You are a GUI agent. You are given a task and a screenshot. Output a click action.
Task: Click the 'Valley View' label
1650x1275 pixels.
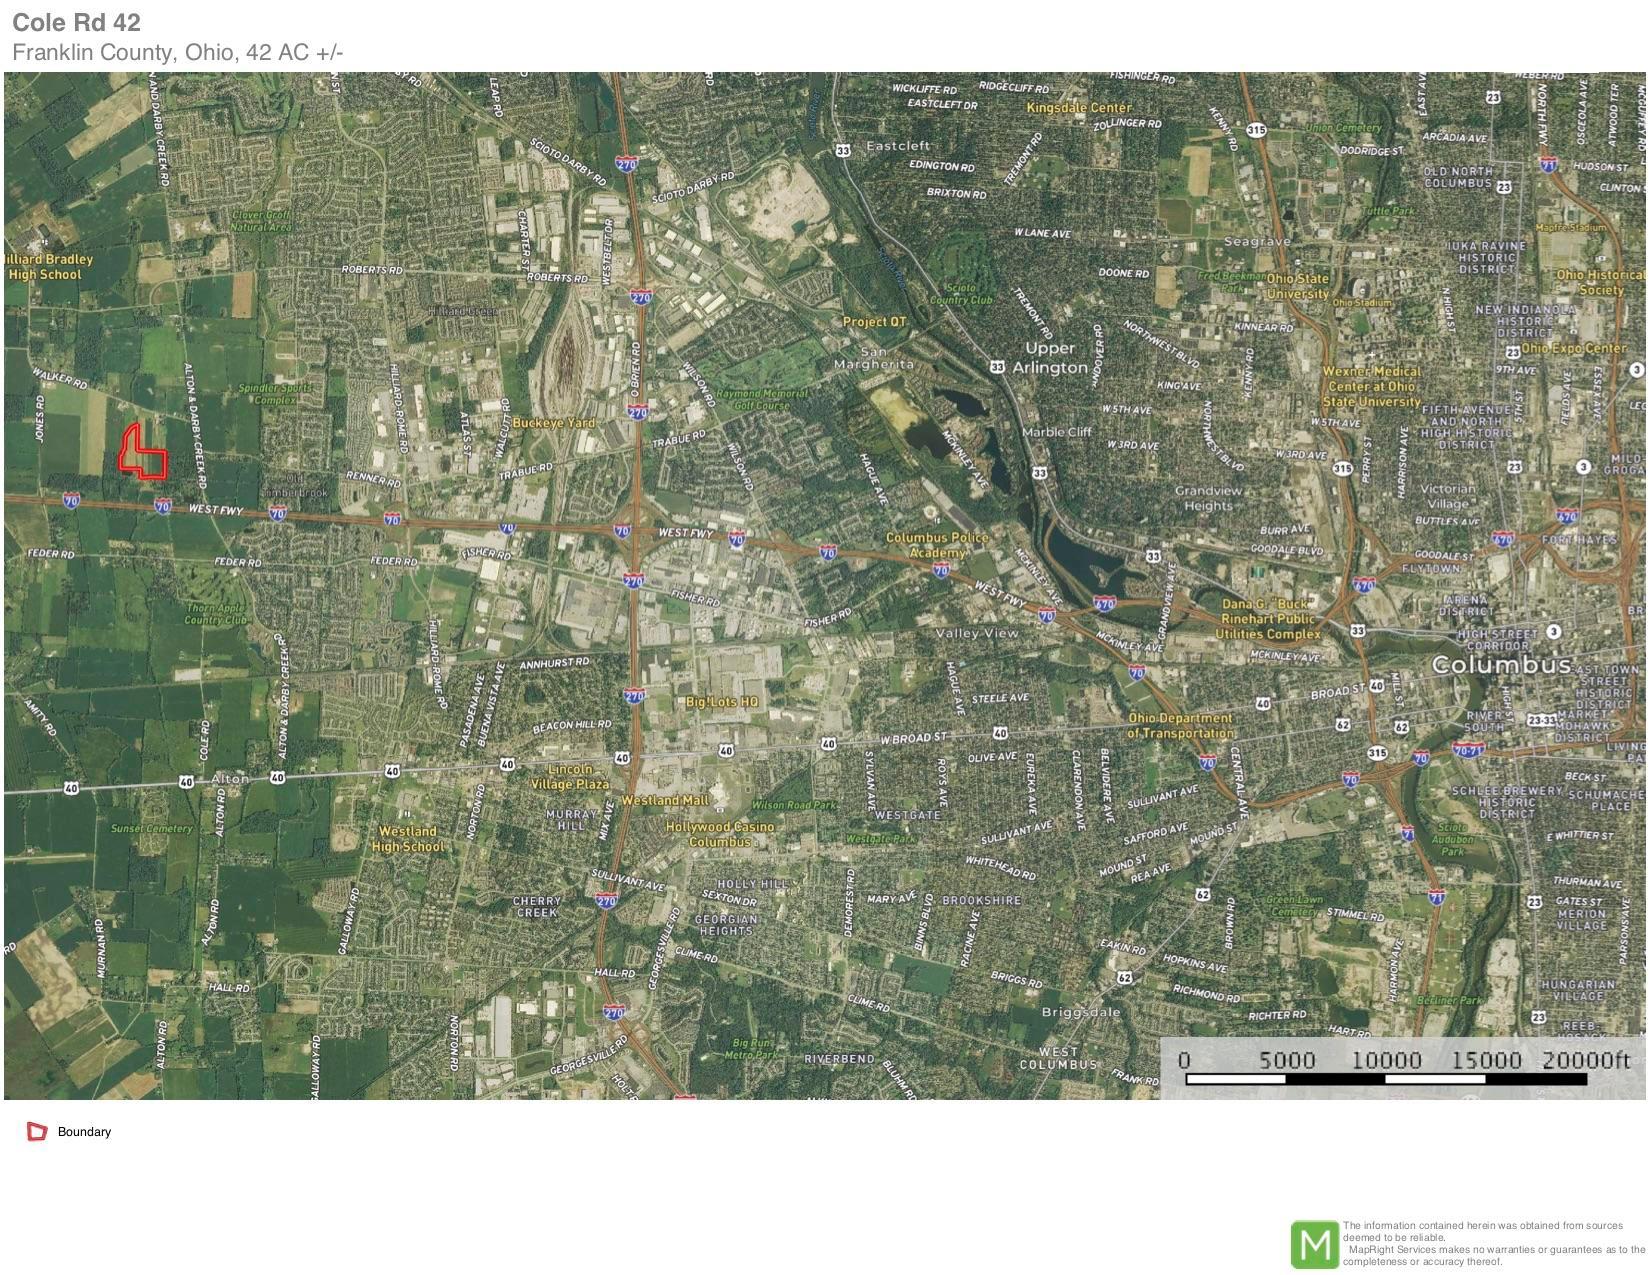coord(977,633)
